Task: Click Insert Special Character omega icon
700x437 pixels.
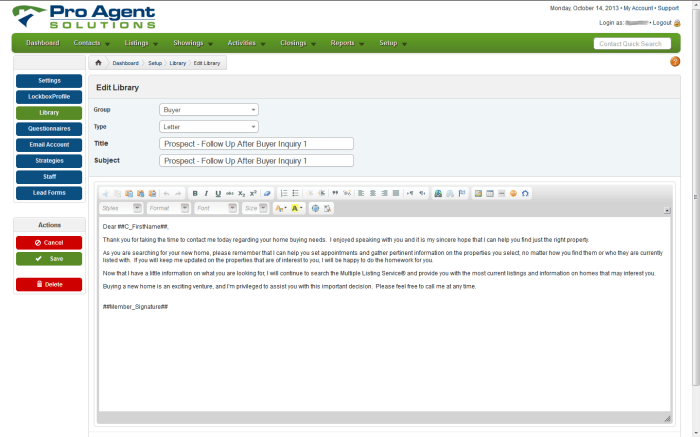Action: [525, 193]
